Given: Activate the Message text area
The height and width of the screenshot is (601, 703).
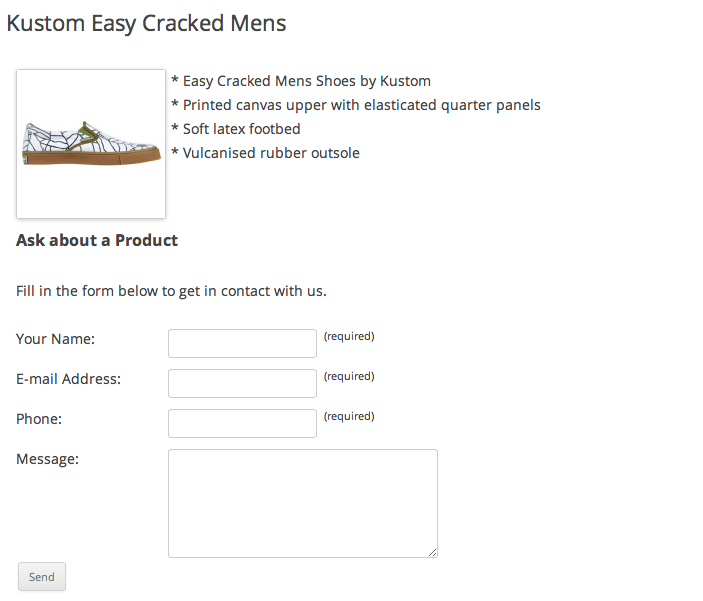Looking at the screenshot, I should click(303, 504).
